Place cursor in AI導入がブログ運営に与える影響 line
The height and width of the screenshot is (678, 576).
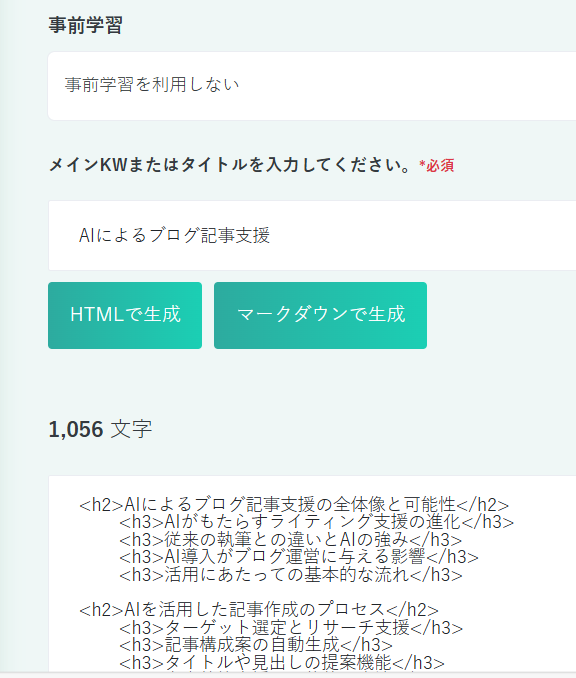coord(299,557)
